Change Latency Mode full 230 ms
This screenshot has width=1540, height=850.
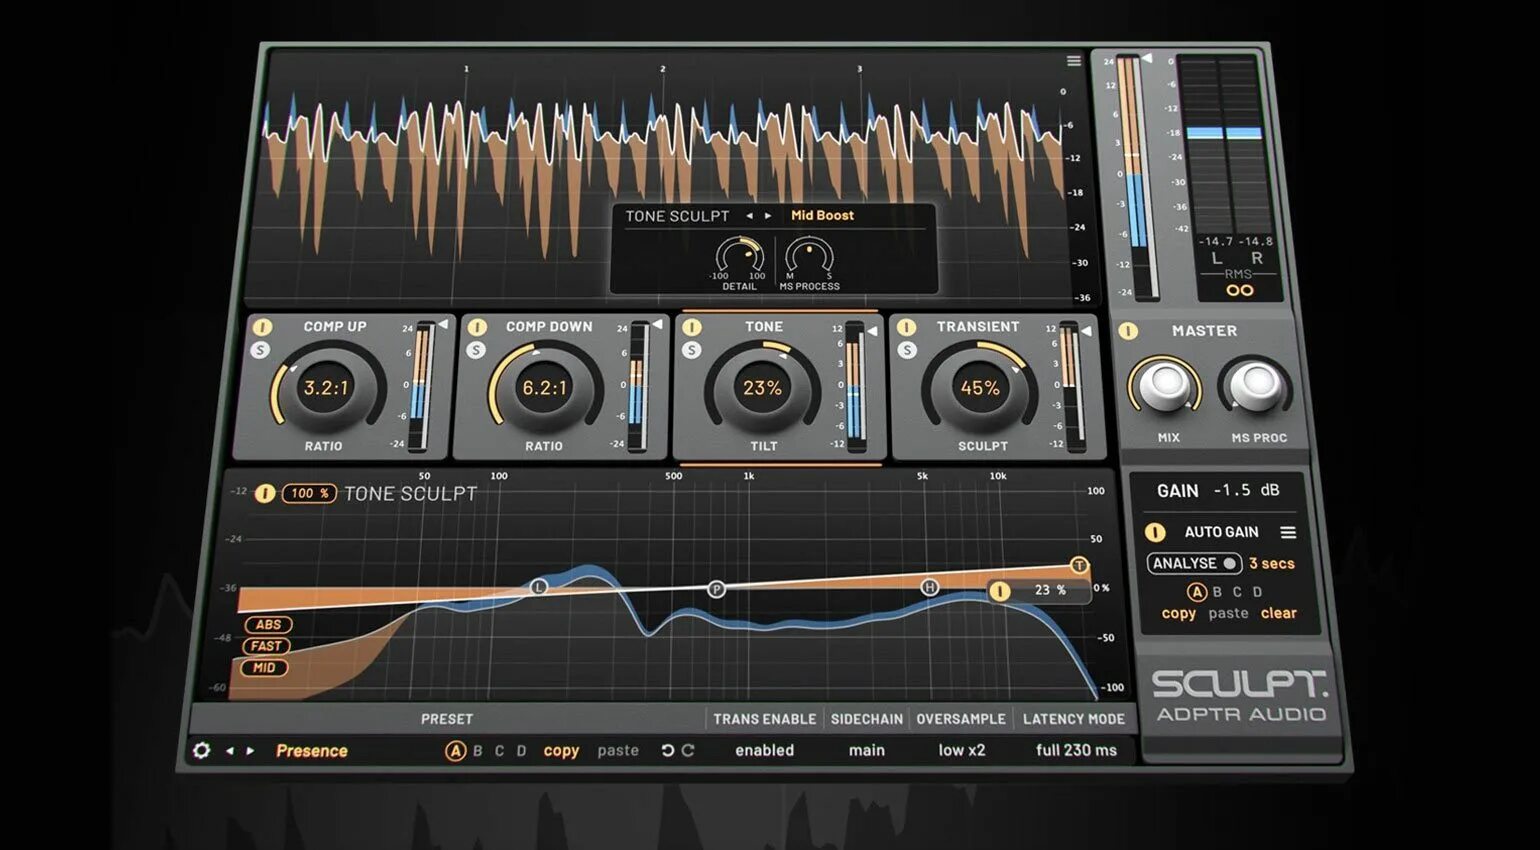click(x=1076, y=750)
